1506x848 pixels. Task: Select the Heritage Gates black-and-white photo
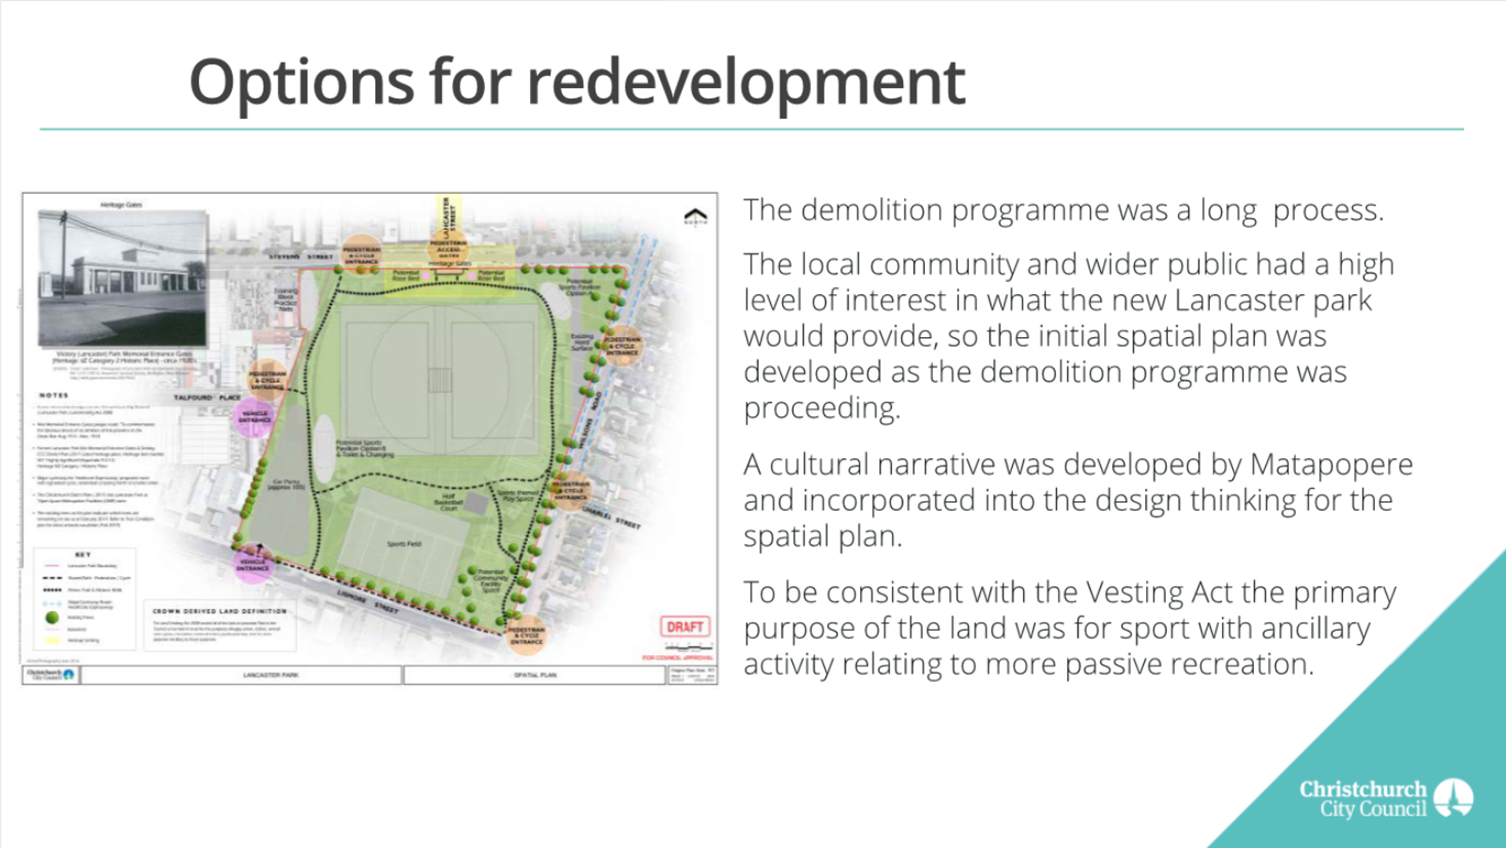(x=122, y=278)
